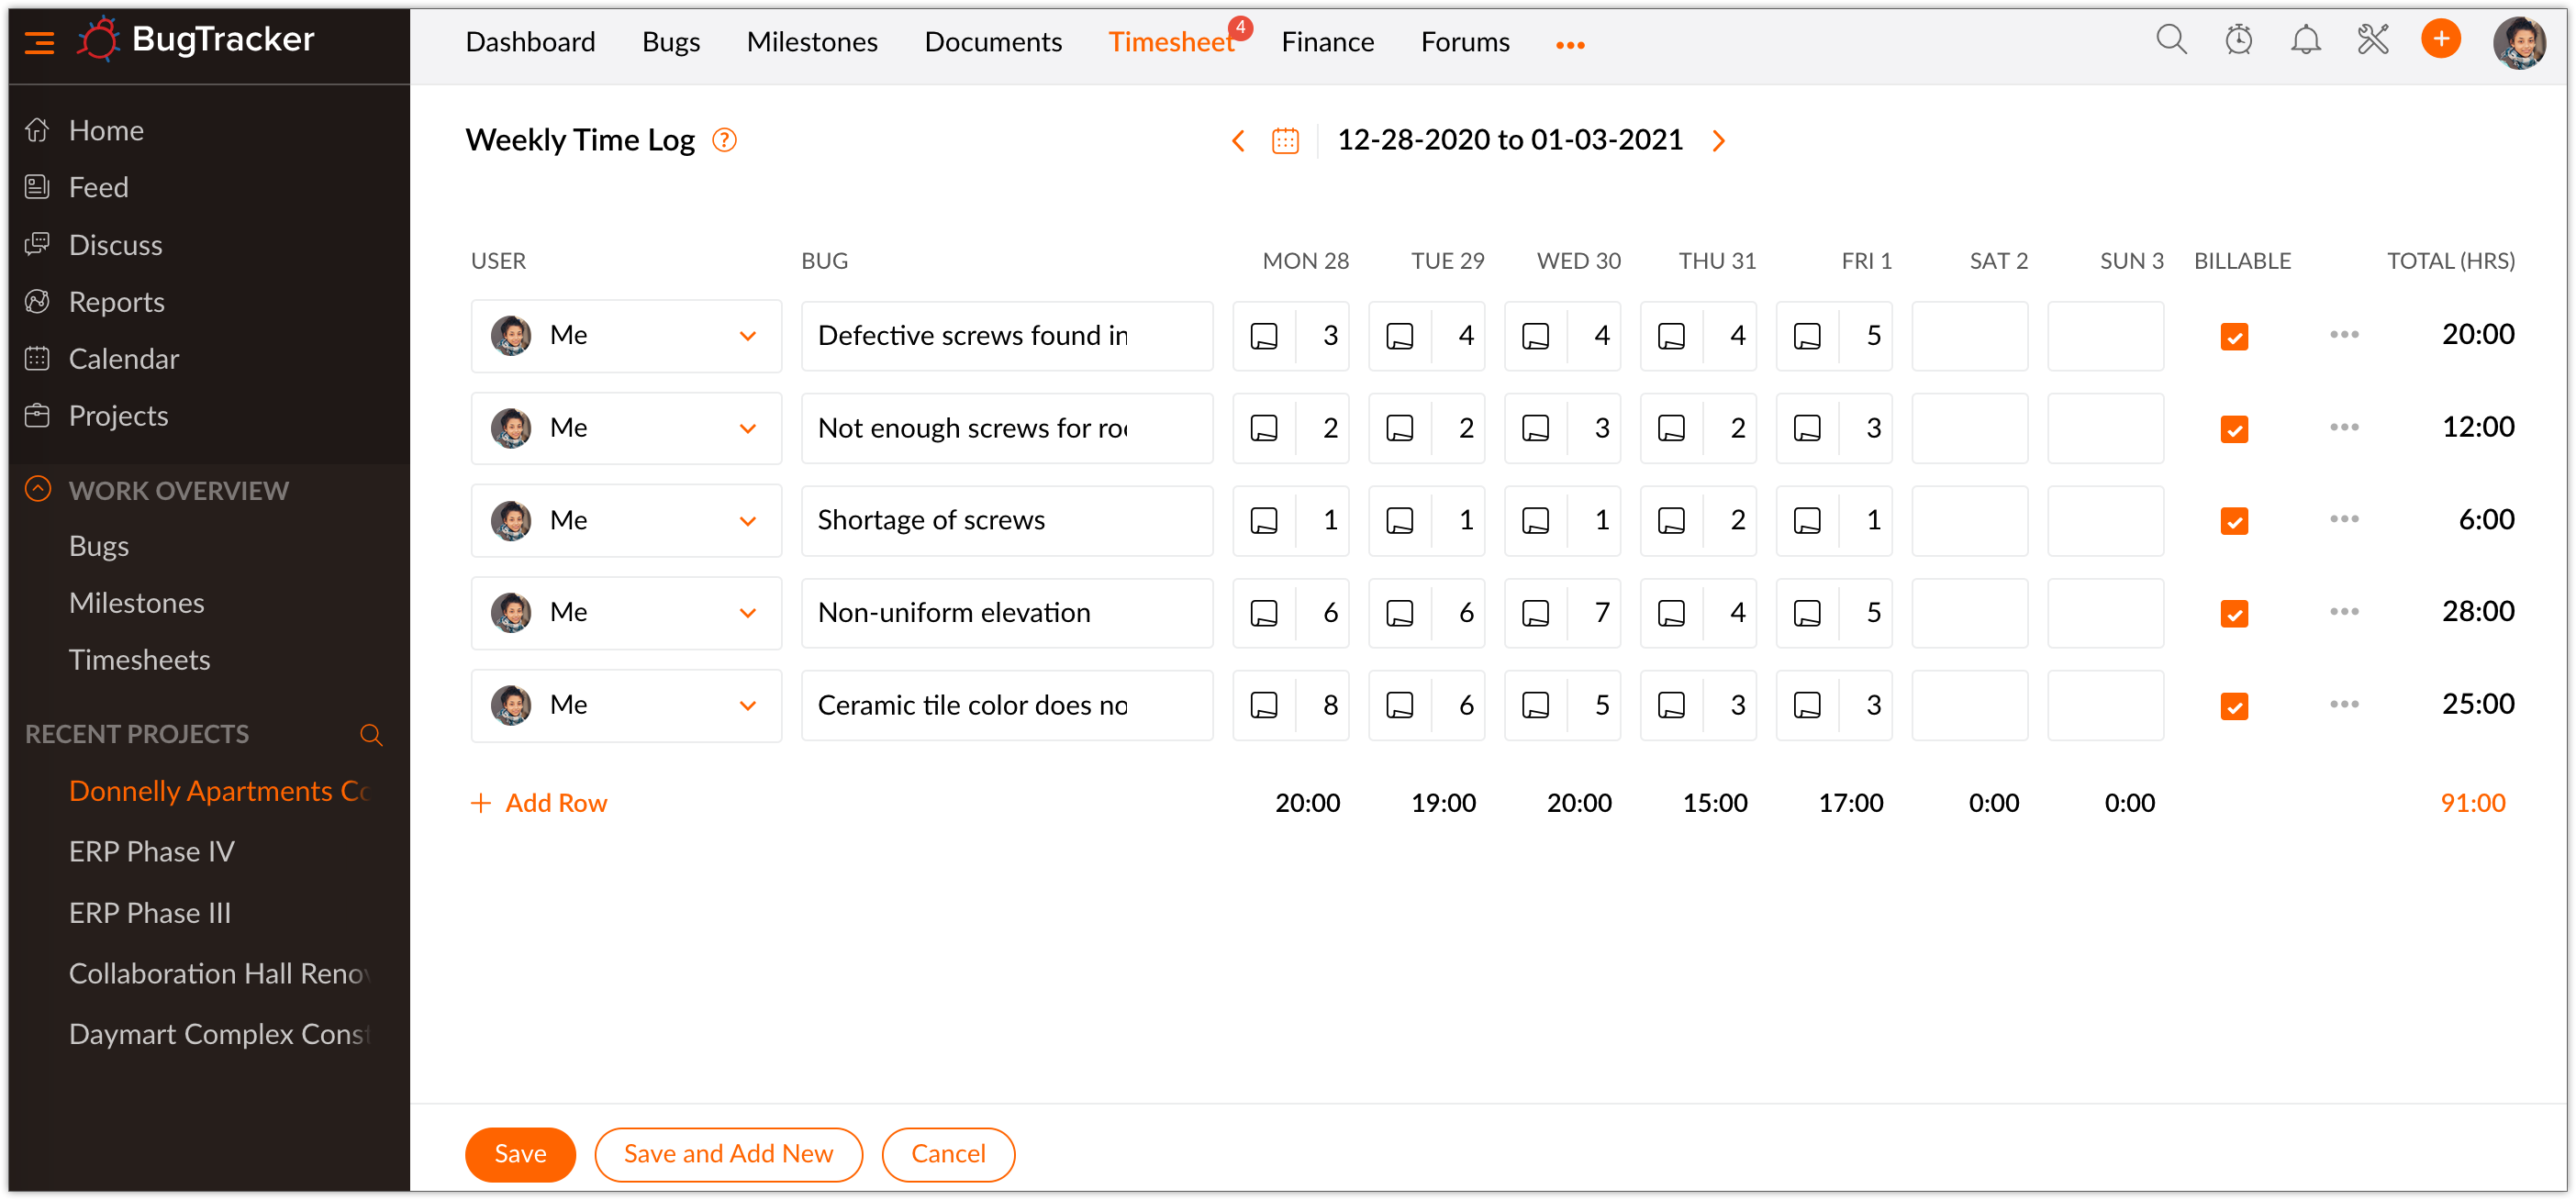Expand user dropdown in Not enough screws row
The height and width of the screenshot is (1200, 2576).
point(747,429)
